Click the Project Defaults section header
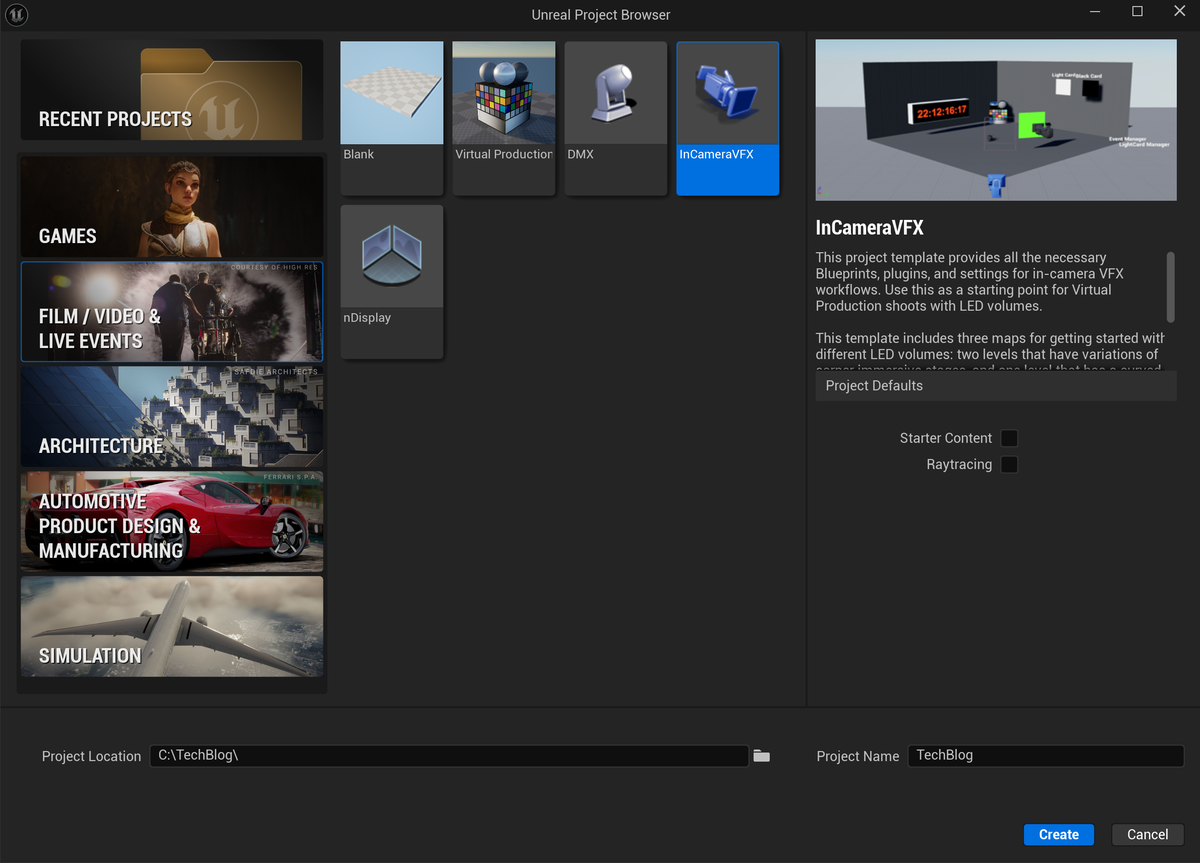The height and width of the screenshot is (863, 1200). (x=996, y=386)
